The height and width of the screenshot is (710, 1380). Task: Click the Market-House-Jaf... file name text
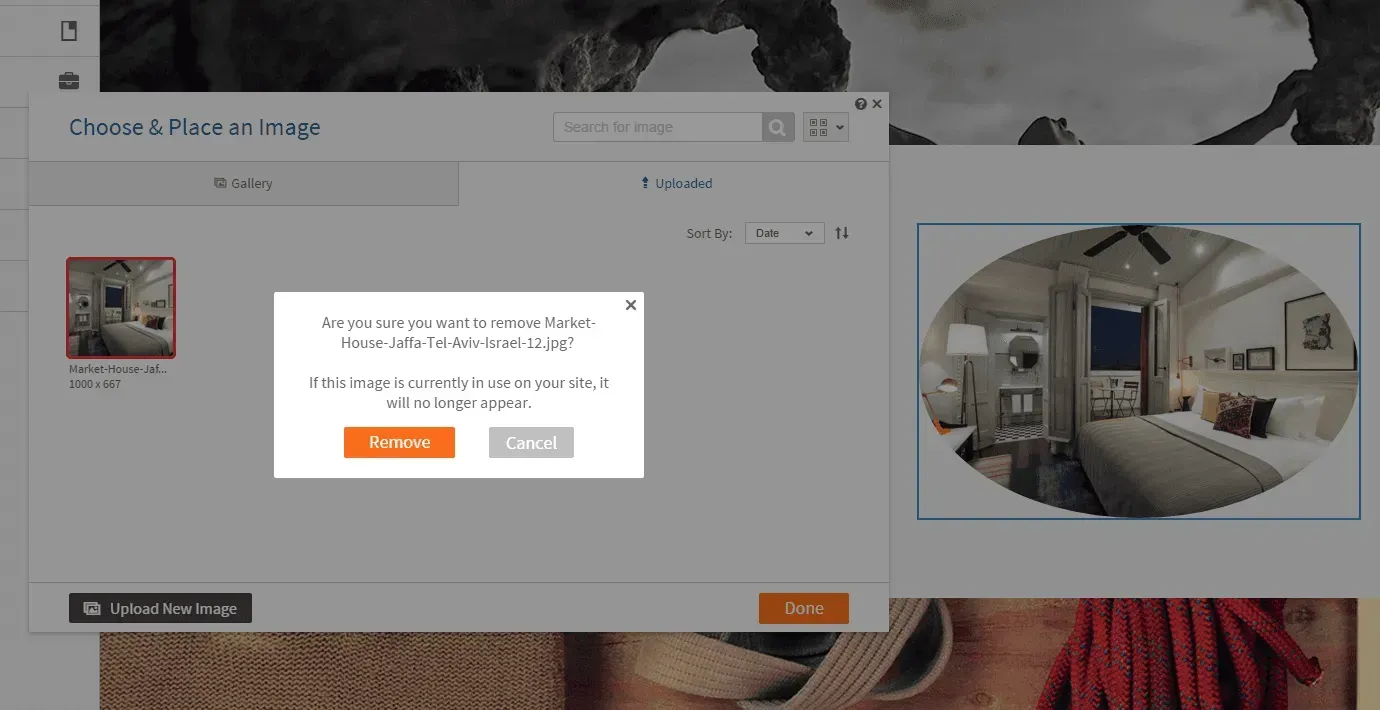click(118, 369)
